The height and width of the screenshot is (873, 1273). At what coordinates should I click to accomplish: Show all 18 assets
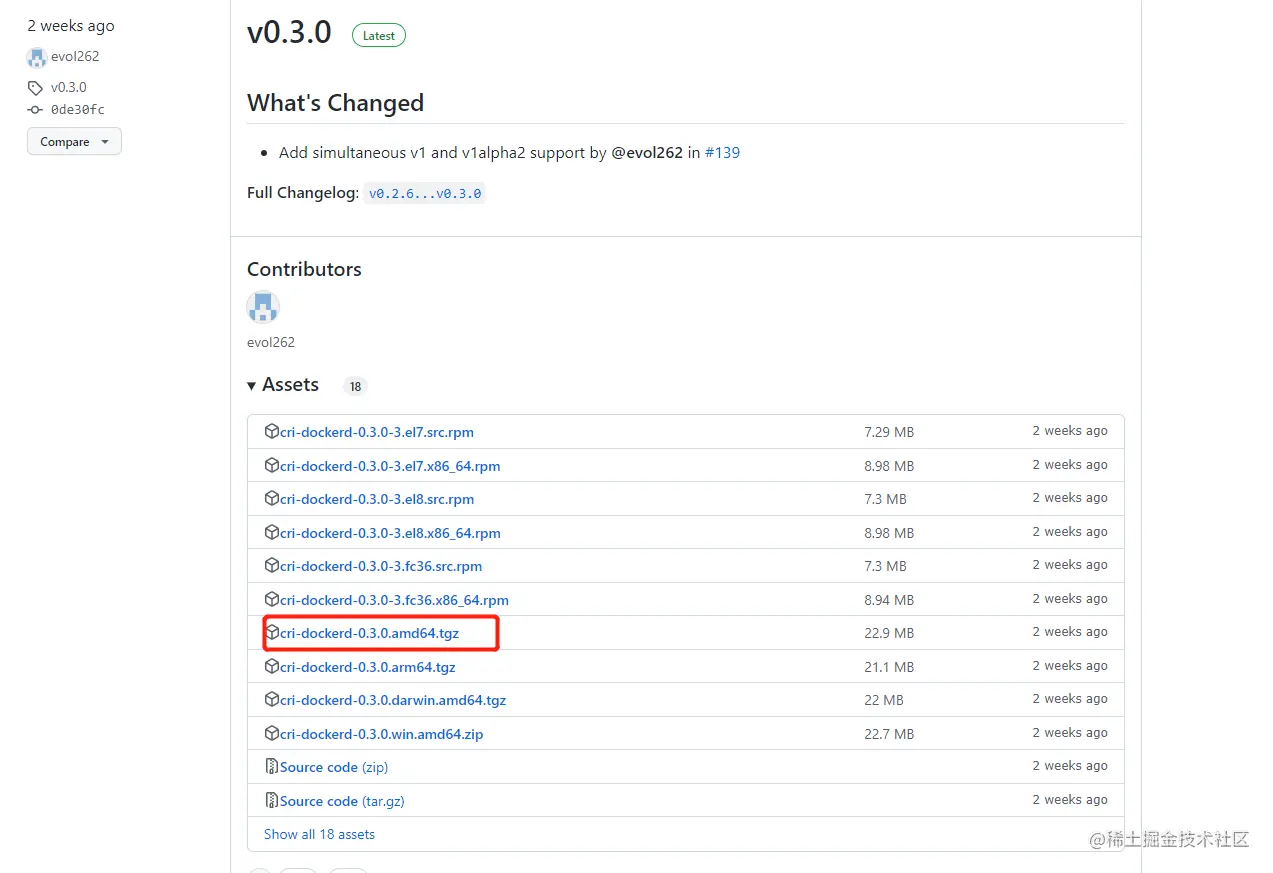click(x=319, y=834)
